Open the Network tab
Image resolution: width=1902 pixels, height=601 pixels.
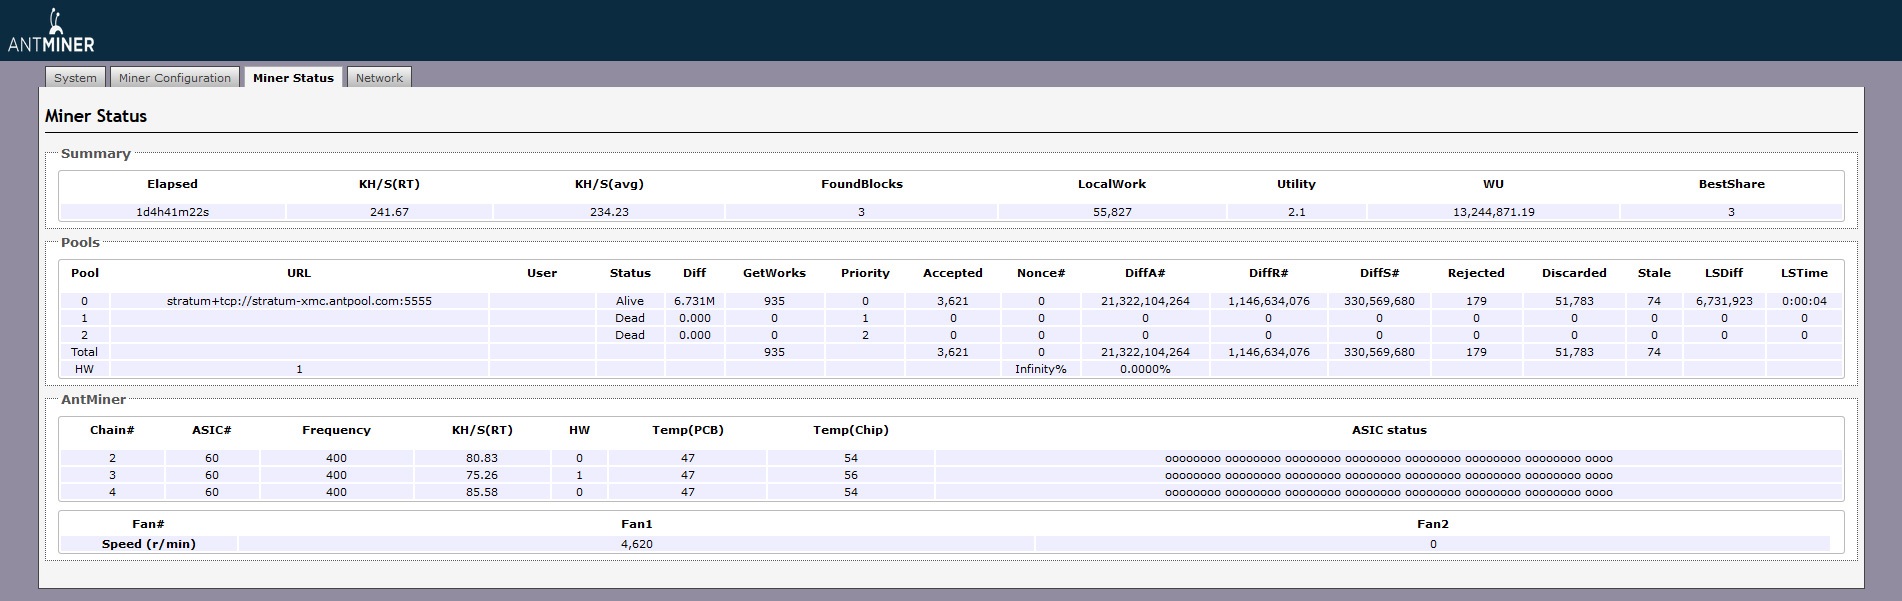click(x=379, y=78)
